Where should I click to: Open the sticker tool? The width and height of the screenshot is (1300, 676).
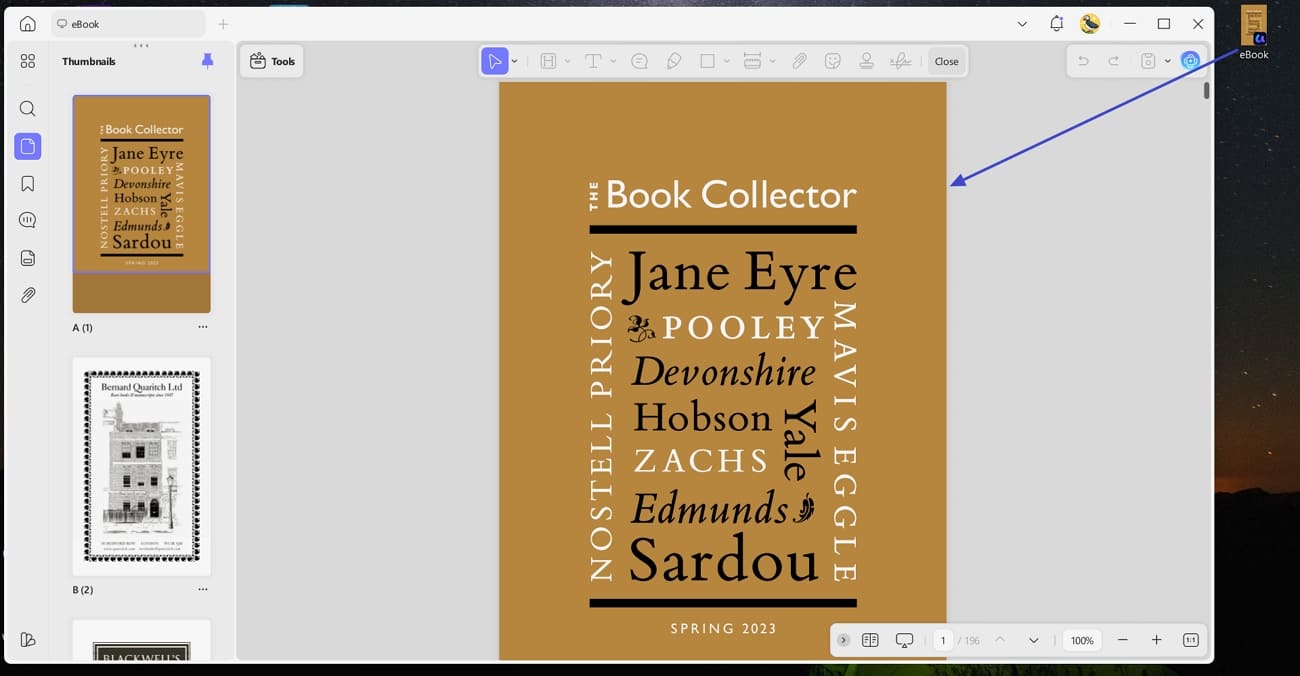pyautogui.click(x=832, y=61)
